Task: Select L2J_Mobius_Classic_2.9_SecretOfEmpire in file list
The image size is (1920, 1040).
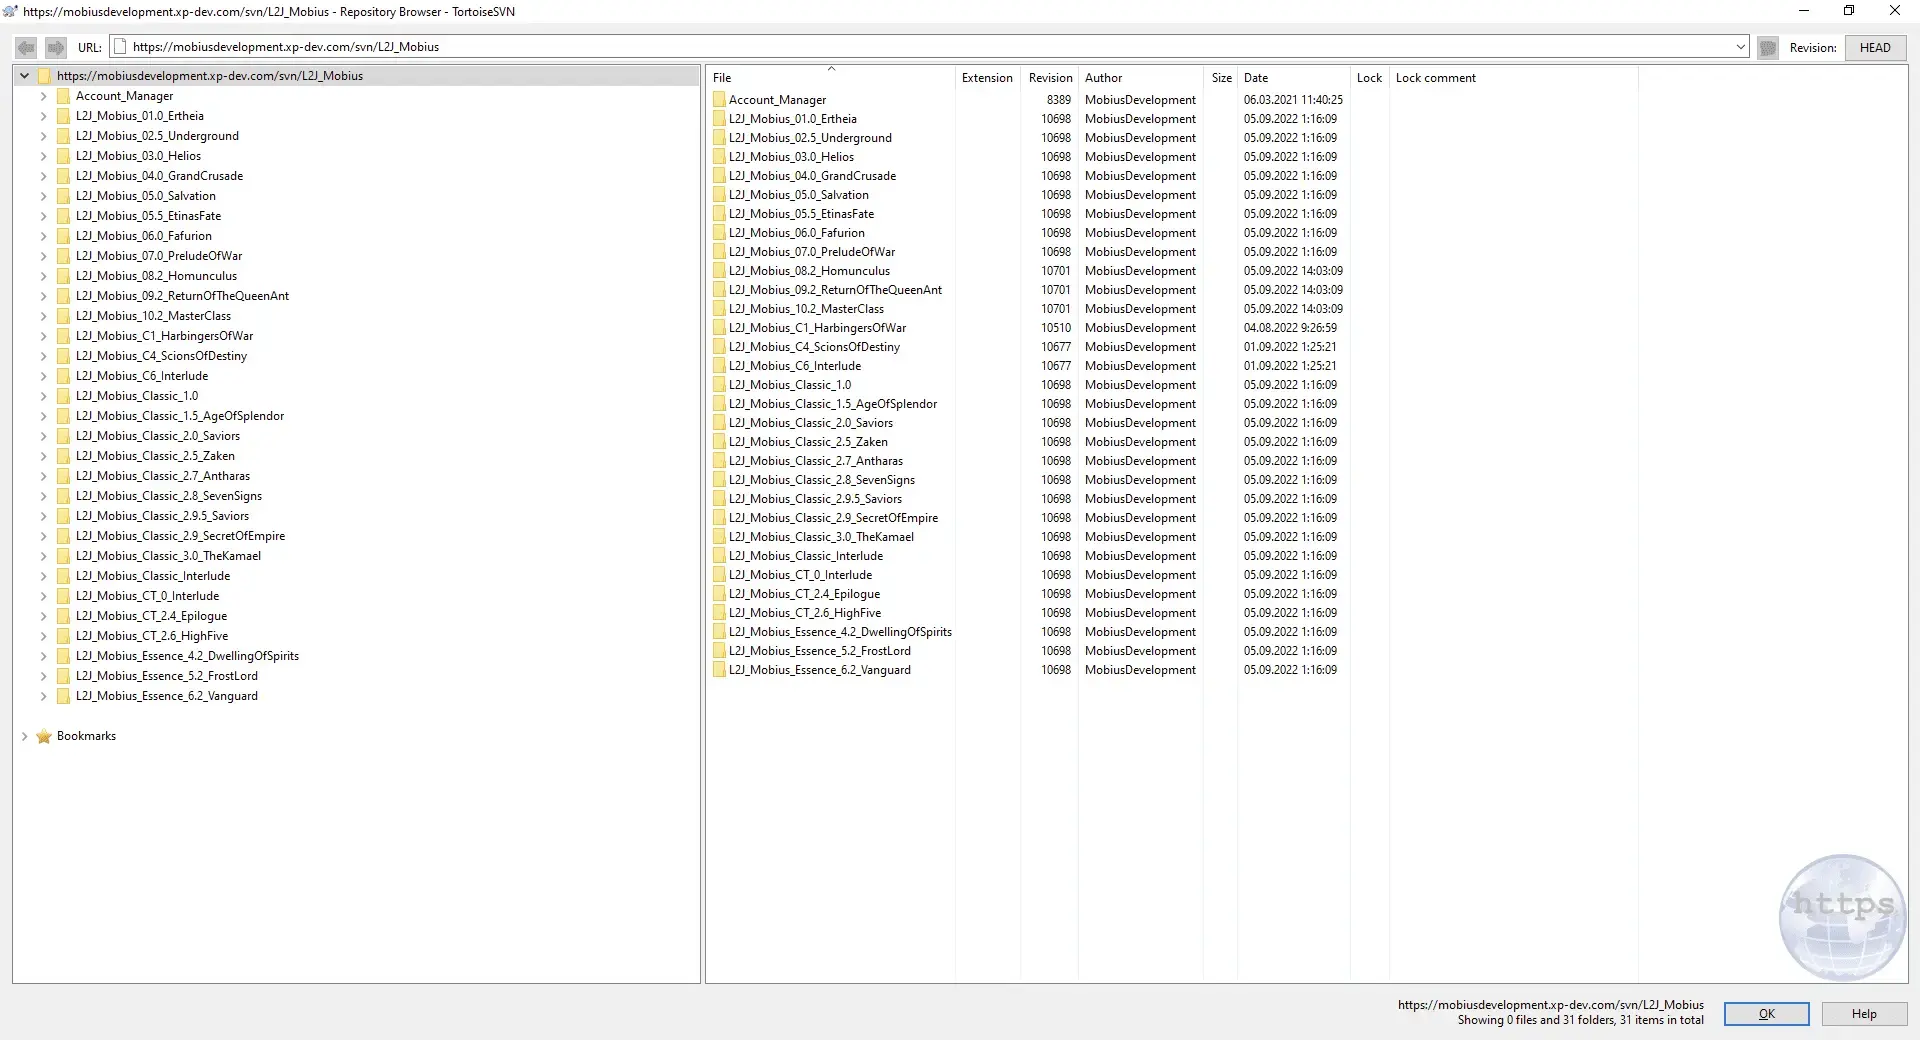Action: tap(833, 518)
